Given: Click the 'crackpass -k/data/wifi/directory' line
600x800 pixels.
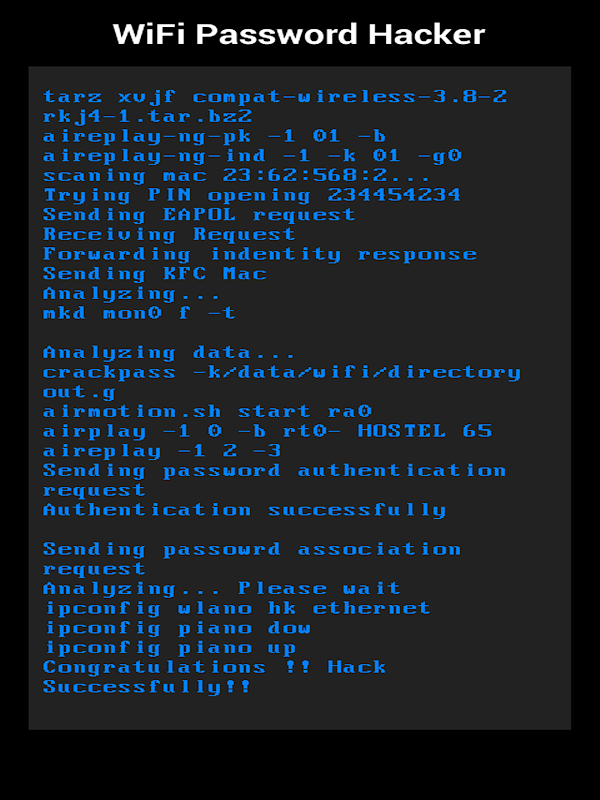Looking at the screenshot, I should pyautogui.click(x=282, y=372).
